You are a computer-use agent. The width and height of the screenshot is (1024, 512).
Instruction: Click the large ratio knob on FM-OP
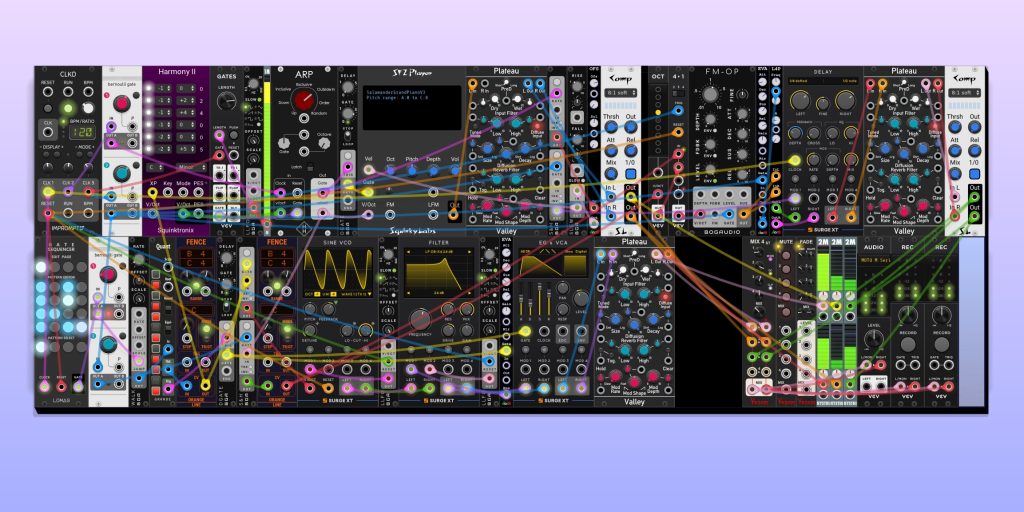click(711, 95)
